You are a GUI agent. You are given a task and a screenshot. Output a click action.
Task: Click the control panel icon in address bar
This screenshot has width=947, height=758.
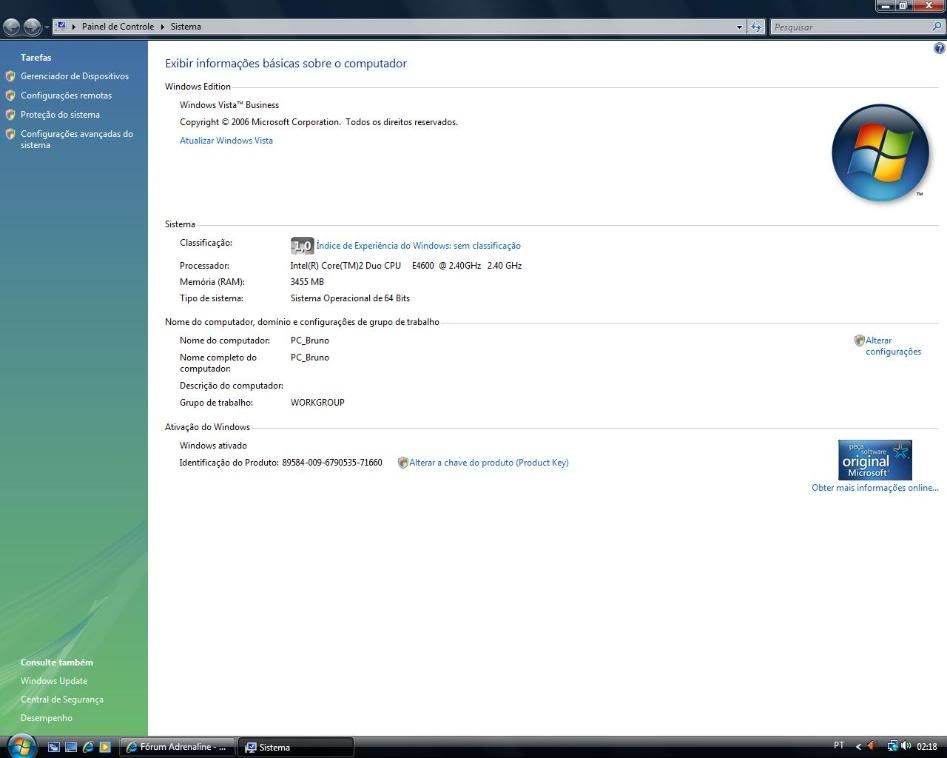(x=60, y=26)
